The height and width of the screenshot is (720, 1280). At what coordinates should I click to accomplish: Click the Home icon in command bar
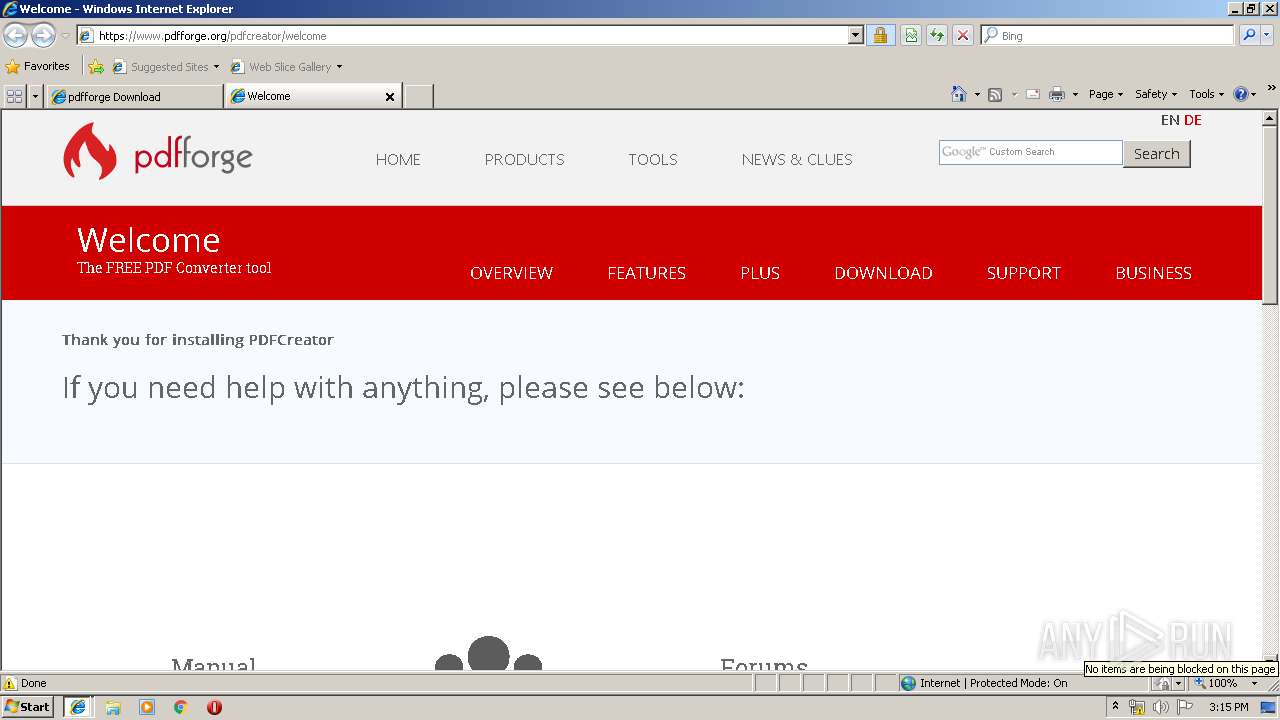[x=958, y=94]
